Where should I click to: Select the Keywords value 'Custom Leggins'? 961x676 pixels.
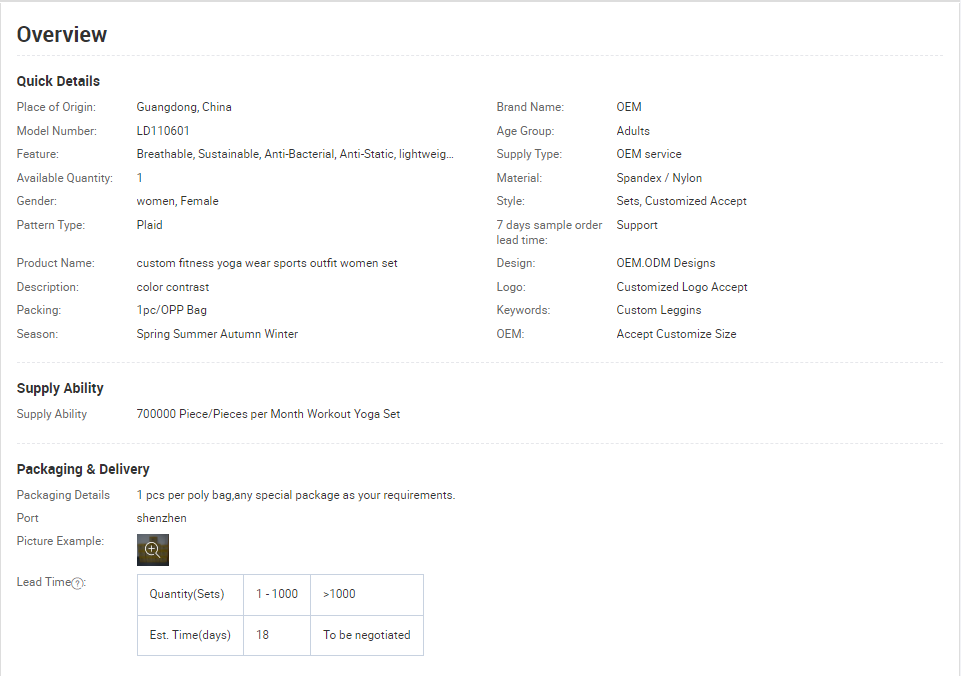click(659, 310)
